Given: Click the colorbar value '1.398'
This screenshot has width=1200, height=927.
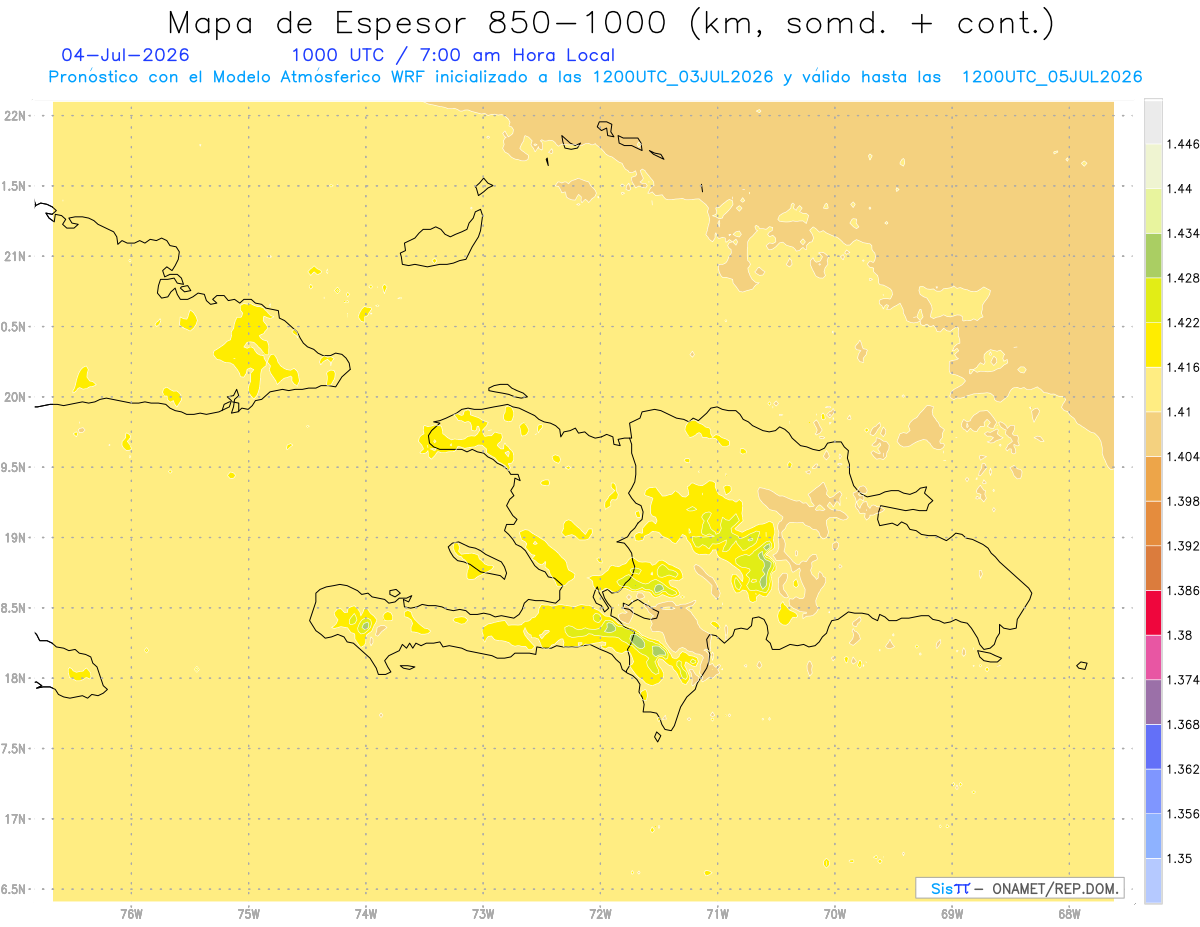Looking at the screenshot, I should tap(1183, 501).
